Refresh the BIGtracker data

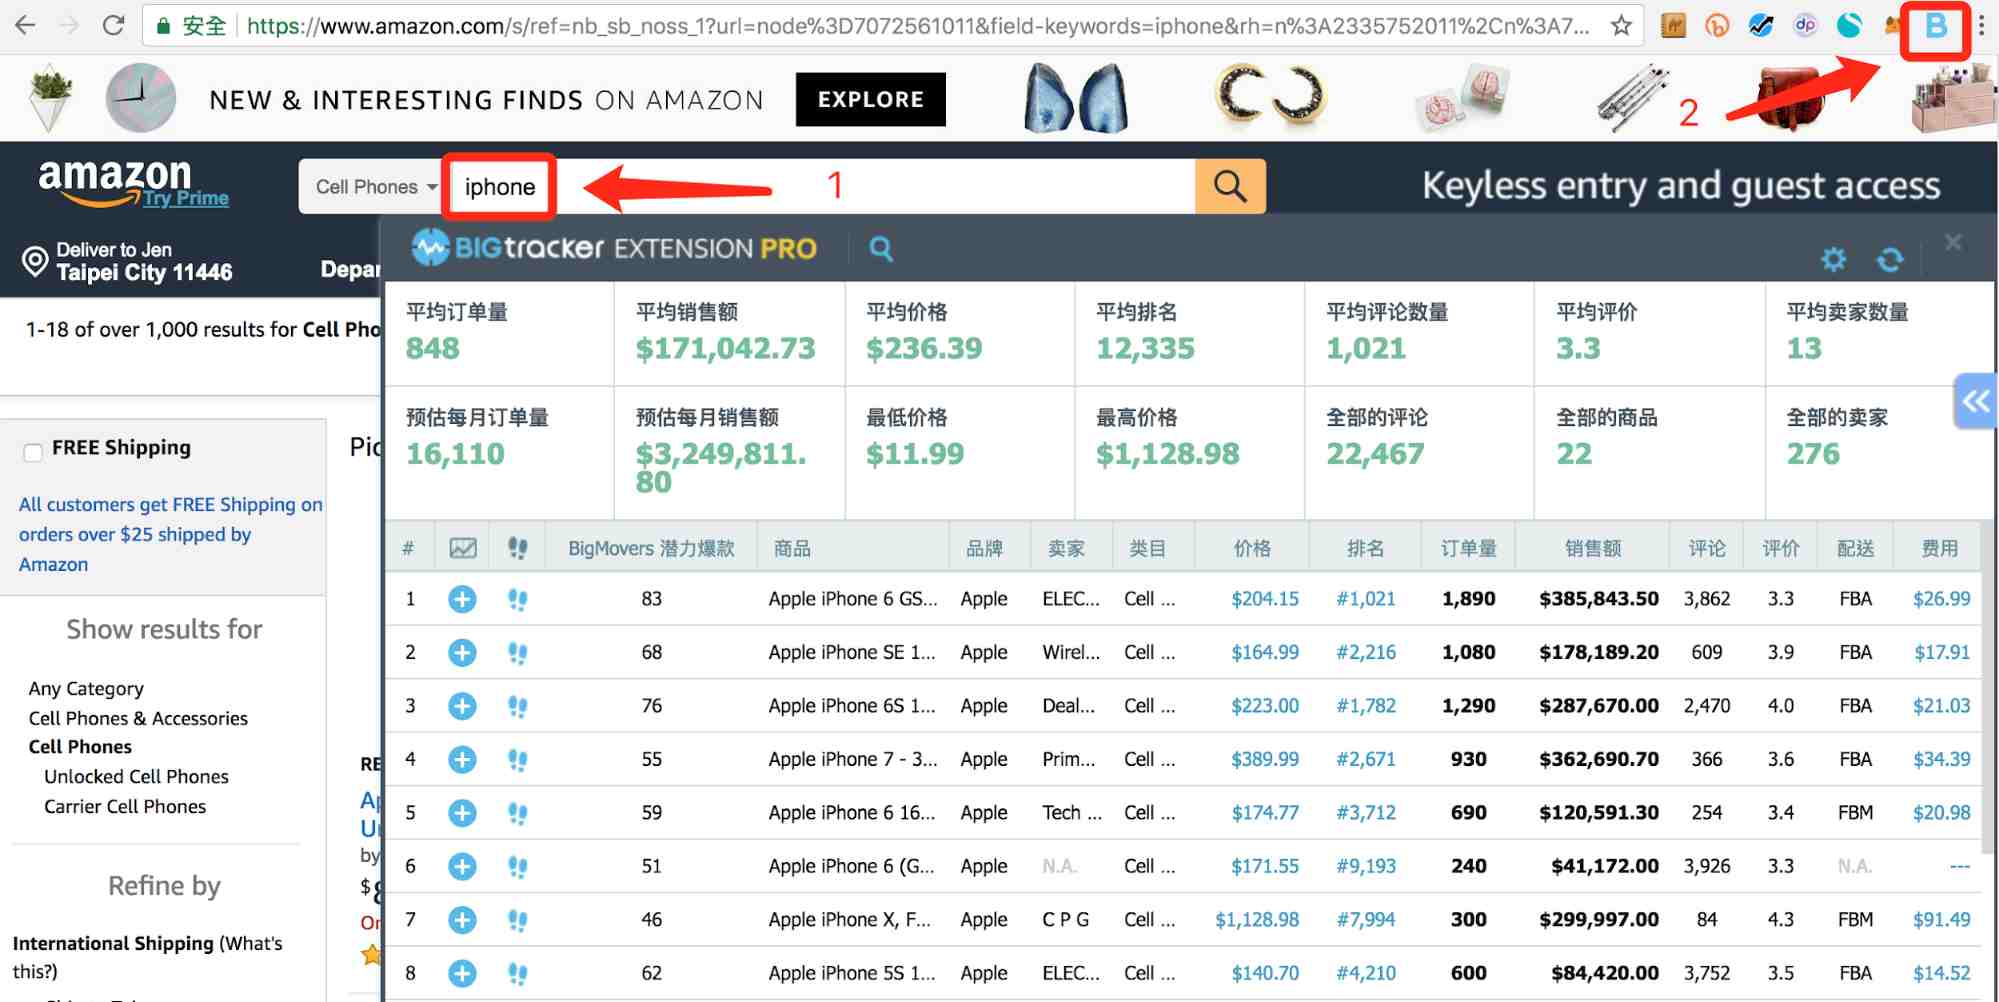coord(1890,260)
